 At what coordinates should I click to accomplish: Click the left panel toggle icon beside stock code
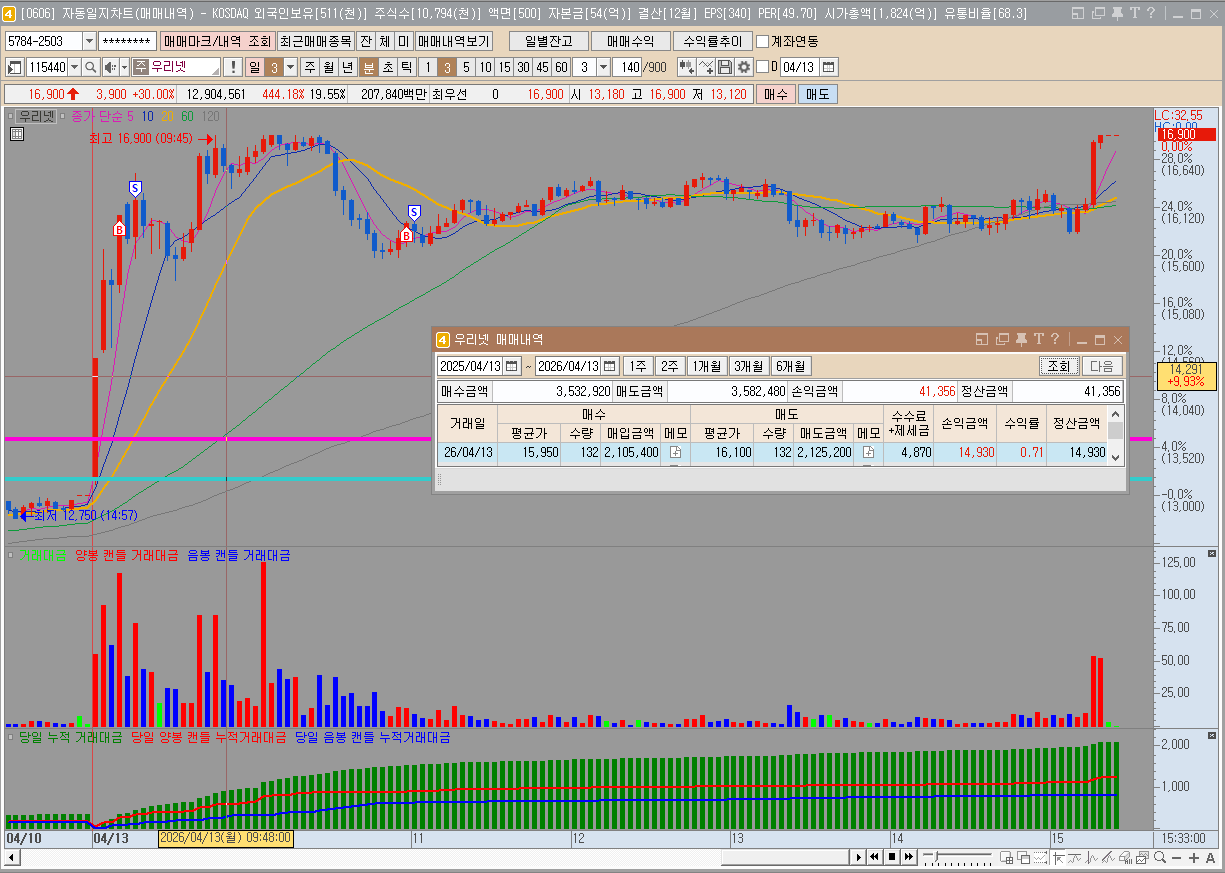point(15,67)
